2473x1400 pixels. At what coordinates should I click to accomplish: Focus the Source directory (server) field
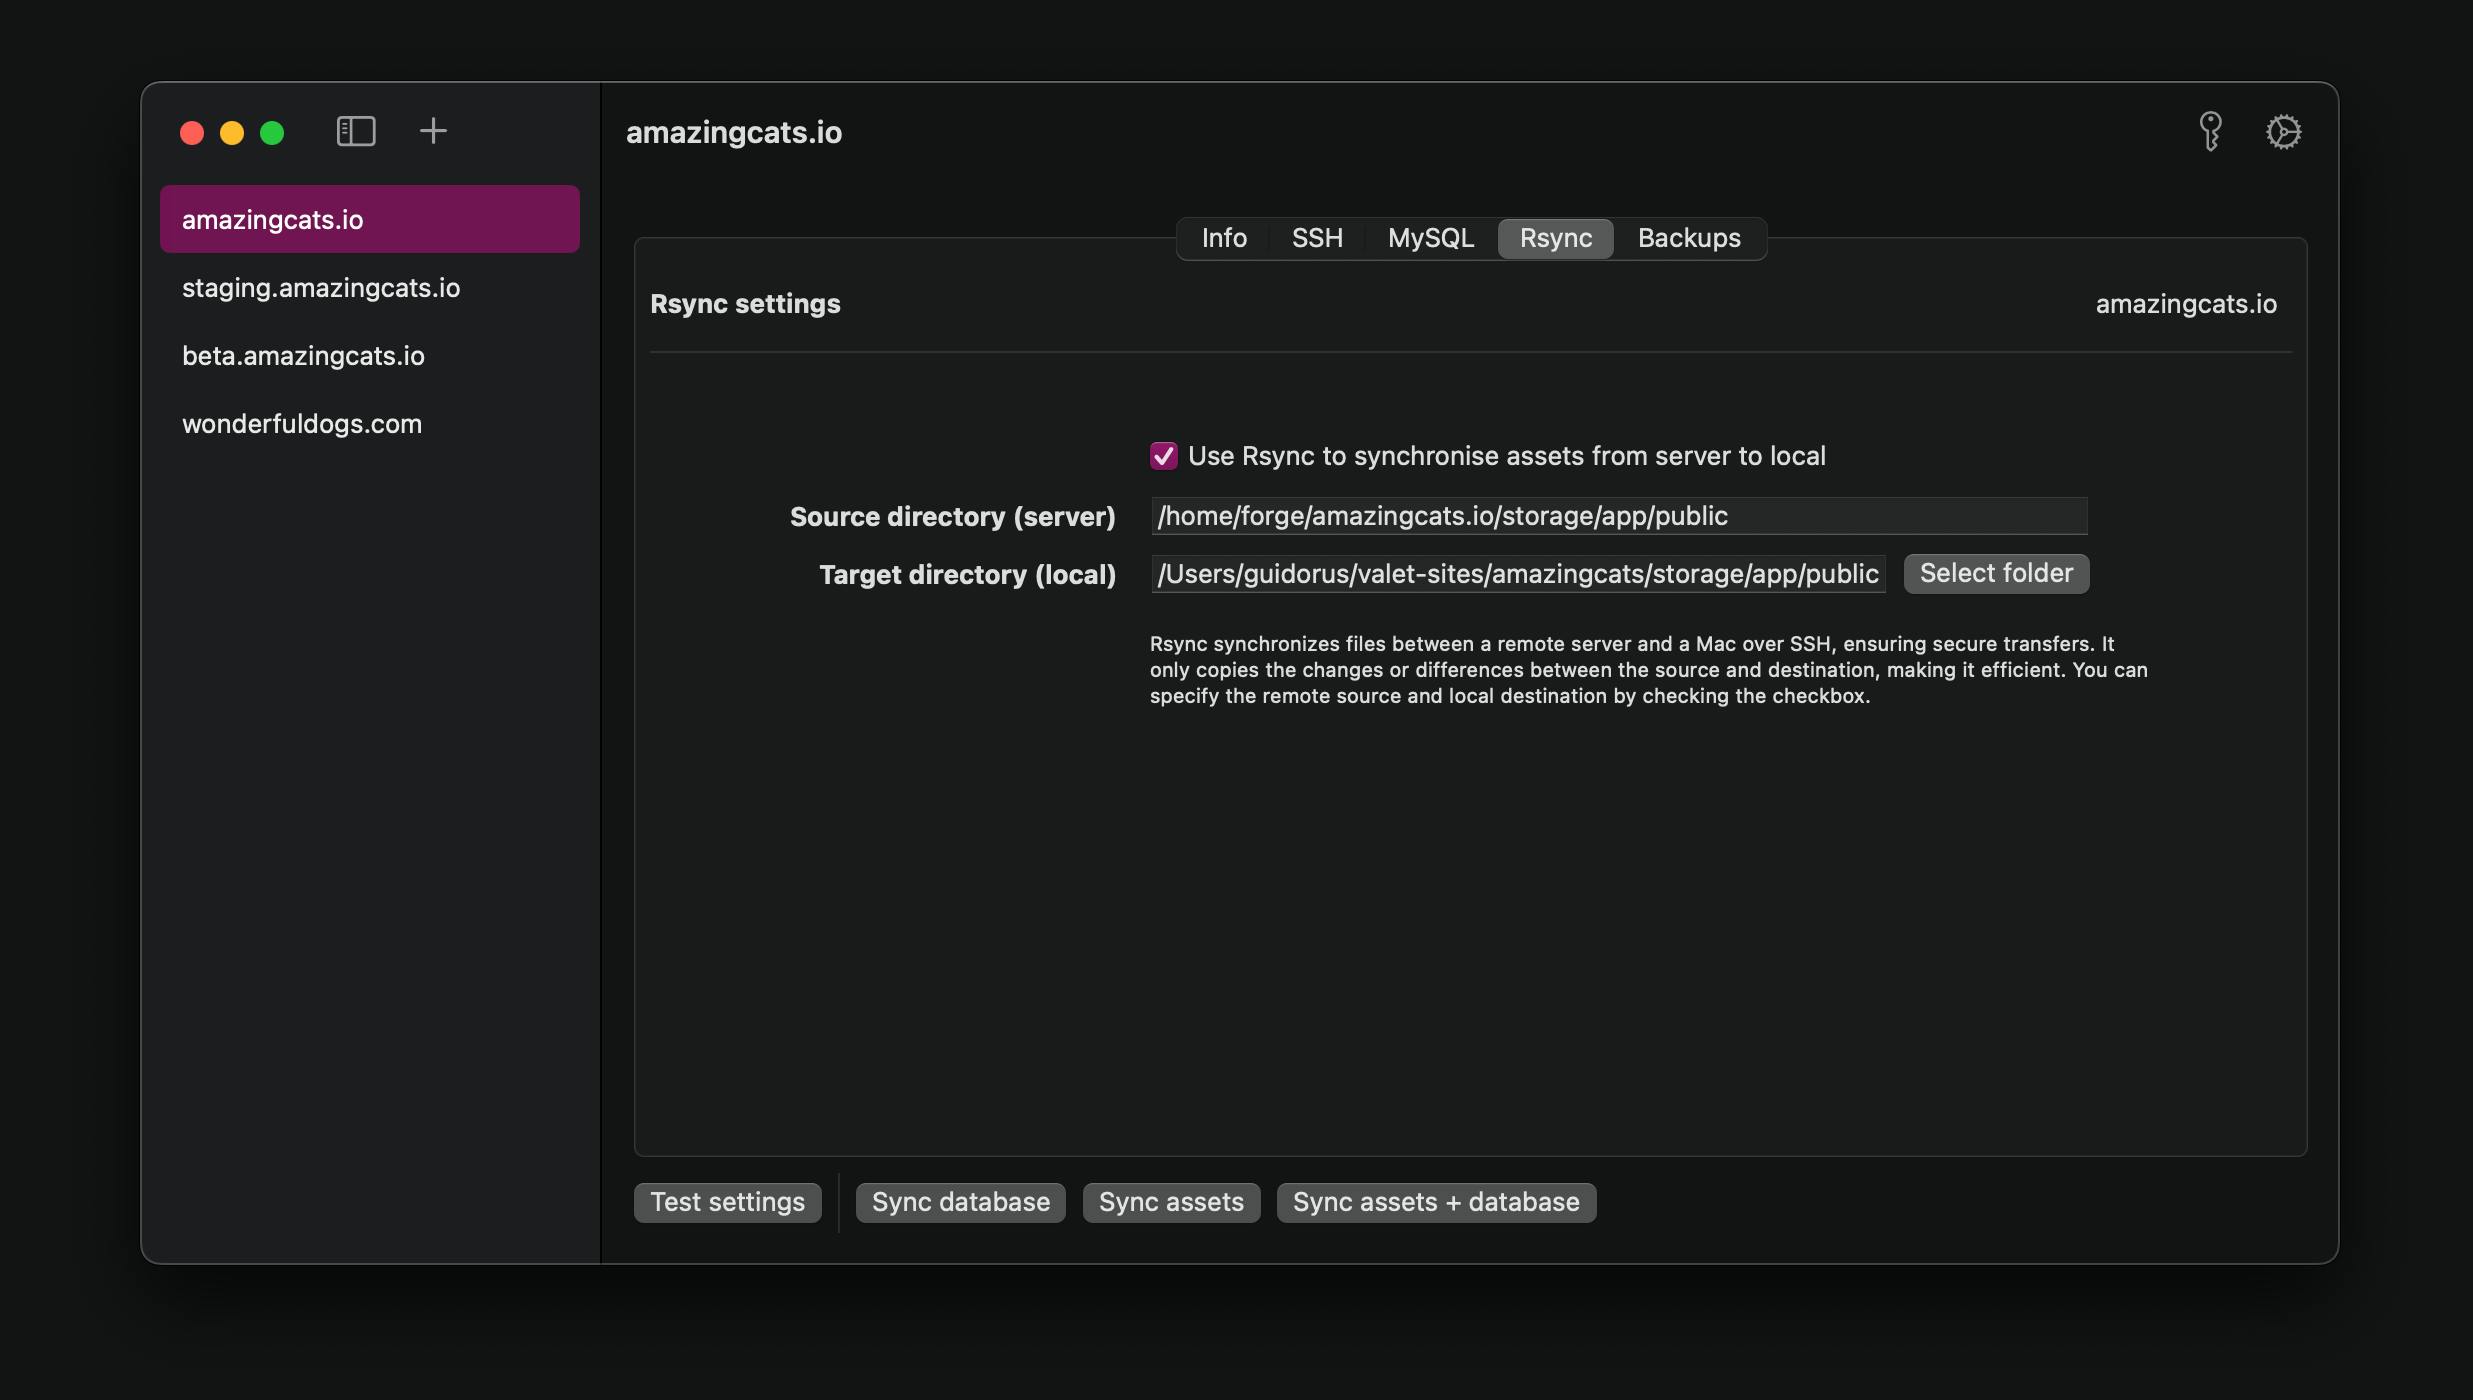1619,516
